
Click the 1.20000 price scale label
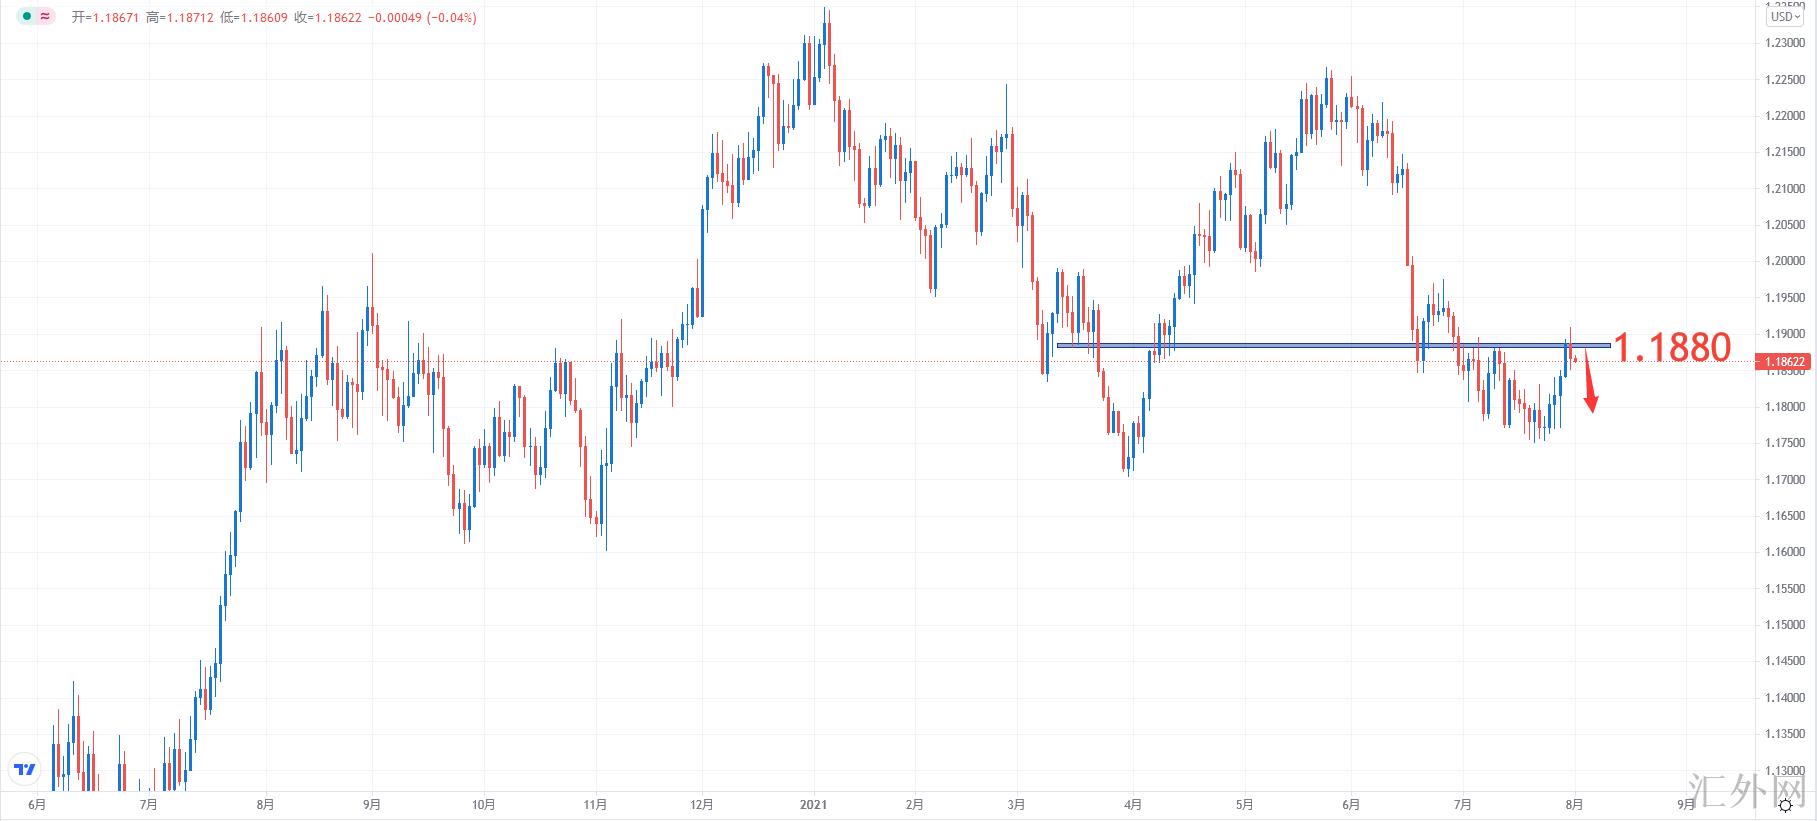1784,261
